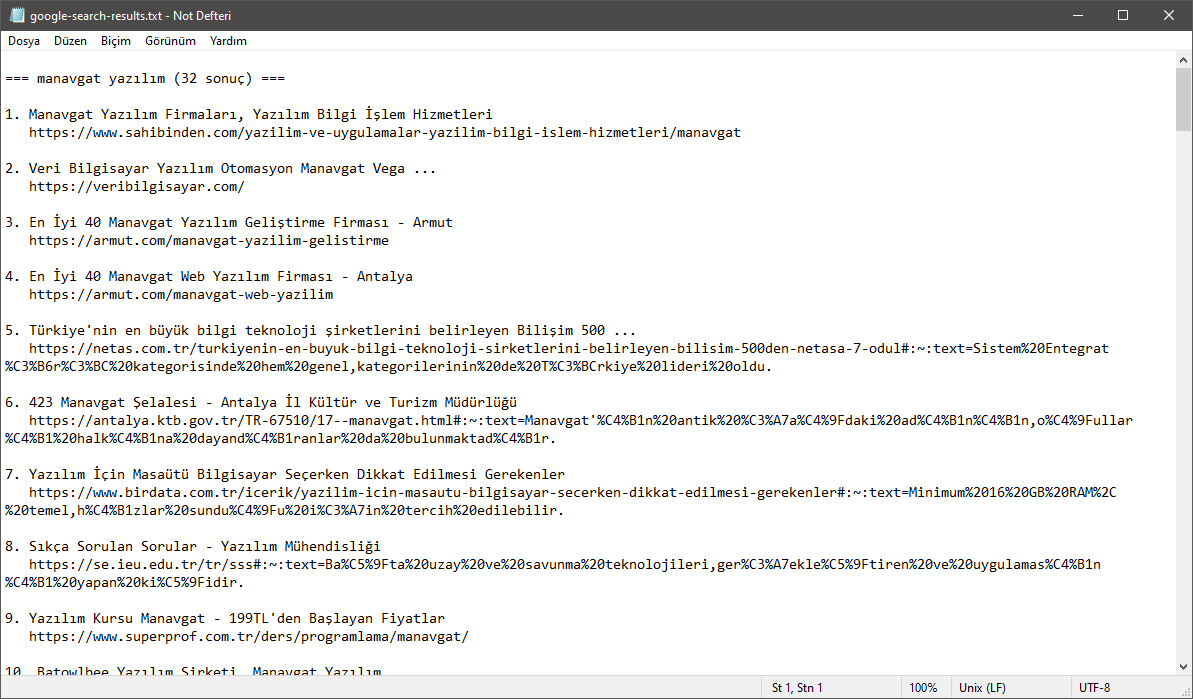Screen dimensions: 1193x699
Task: Click the vertical scrollbar thumb
Action: point(1183,100)
